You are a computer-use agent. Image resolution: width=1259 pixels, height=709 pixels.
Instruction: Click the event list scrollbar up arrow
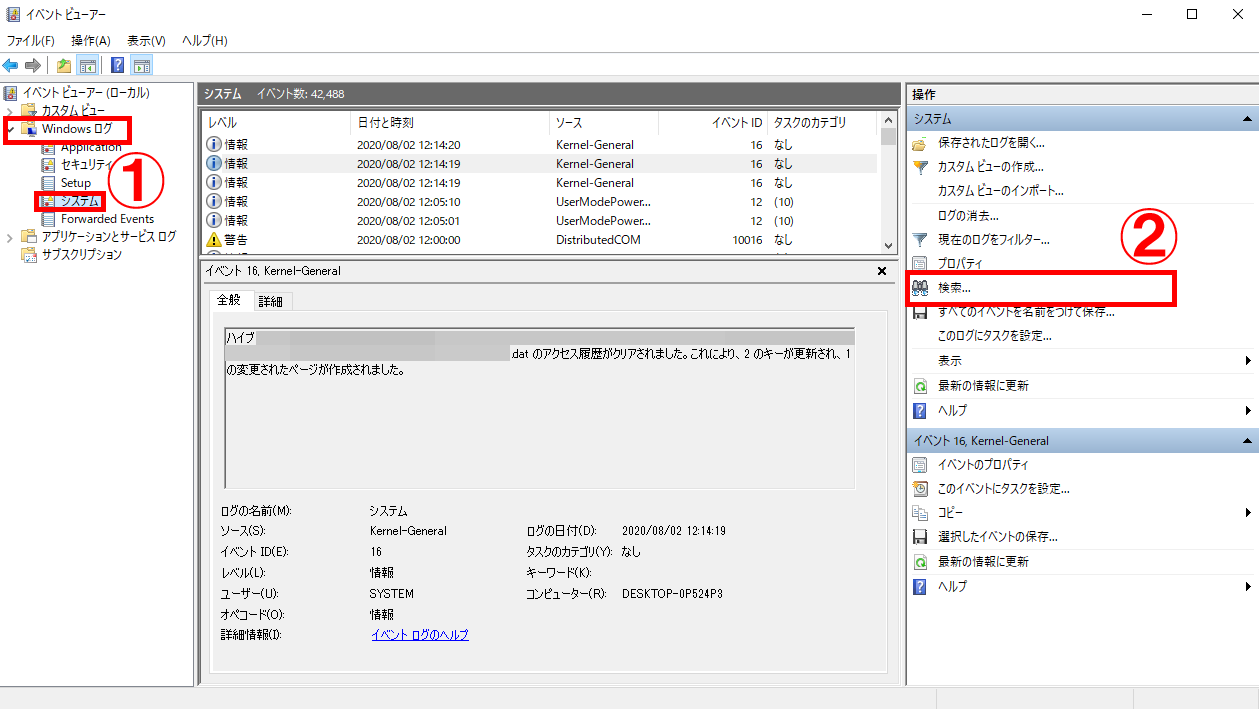point(888,121)
